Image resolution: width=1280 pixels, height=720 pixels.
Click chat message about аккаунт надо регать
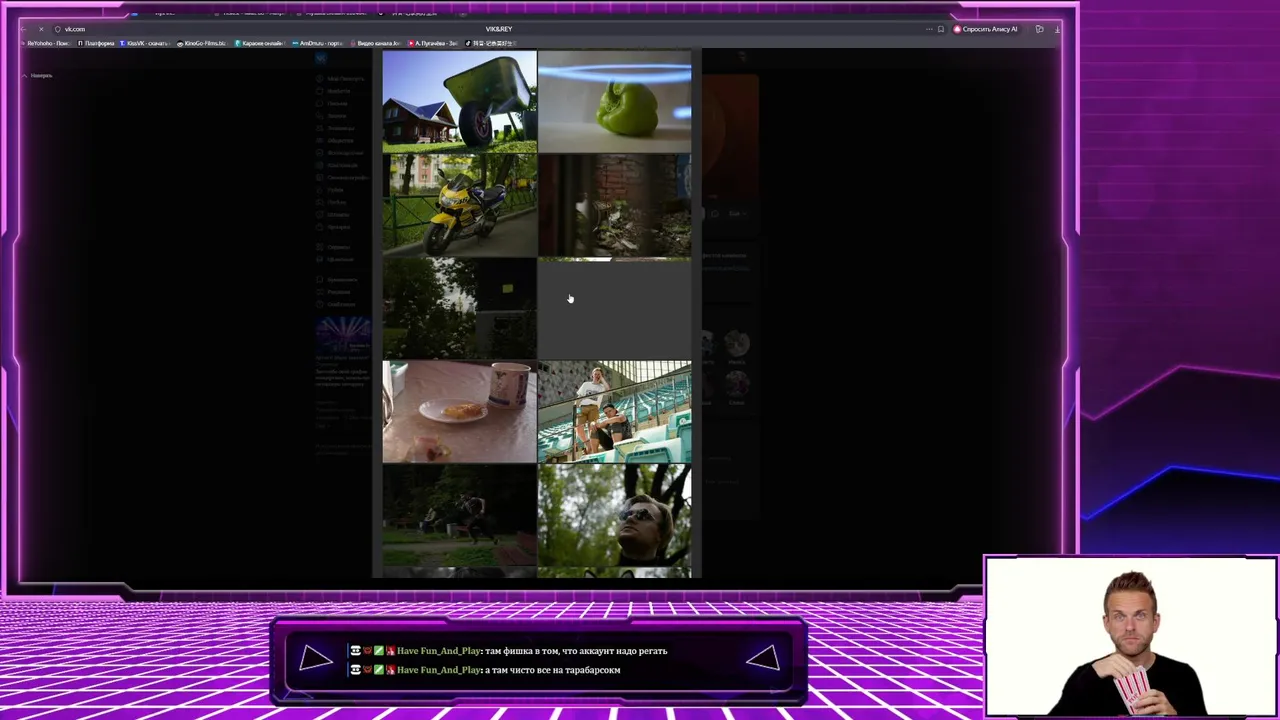(508, 651)
